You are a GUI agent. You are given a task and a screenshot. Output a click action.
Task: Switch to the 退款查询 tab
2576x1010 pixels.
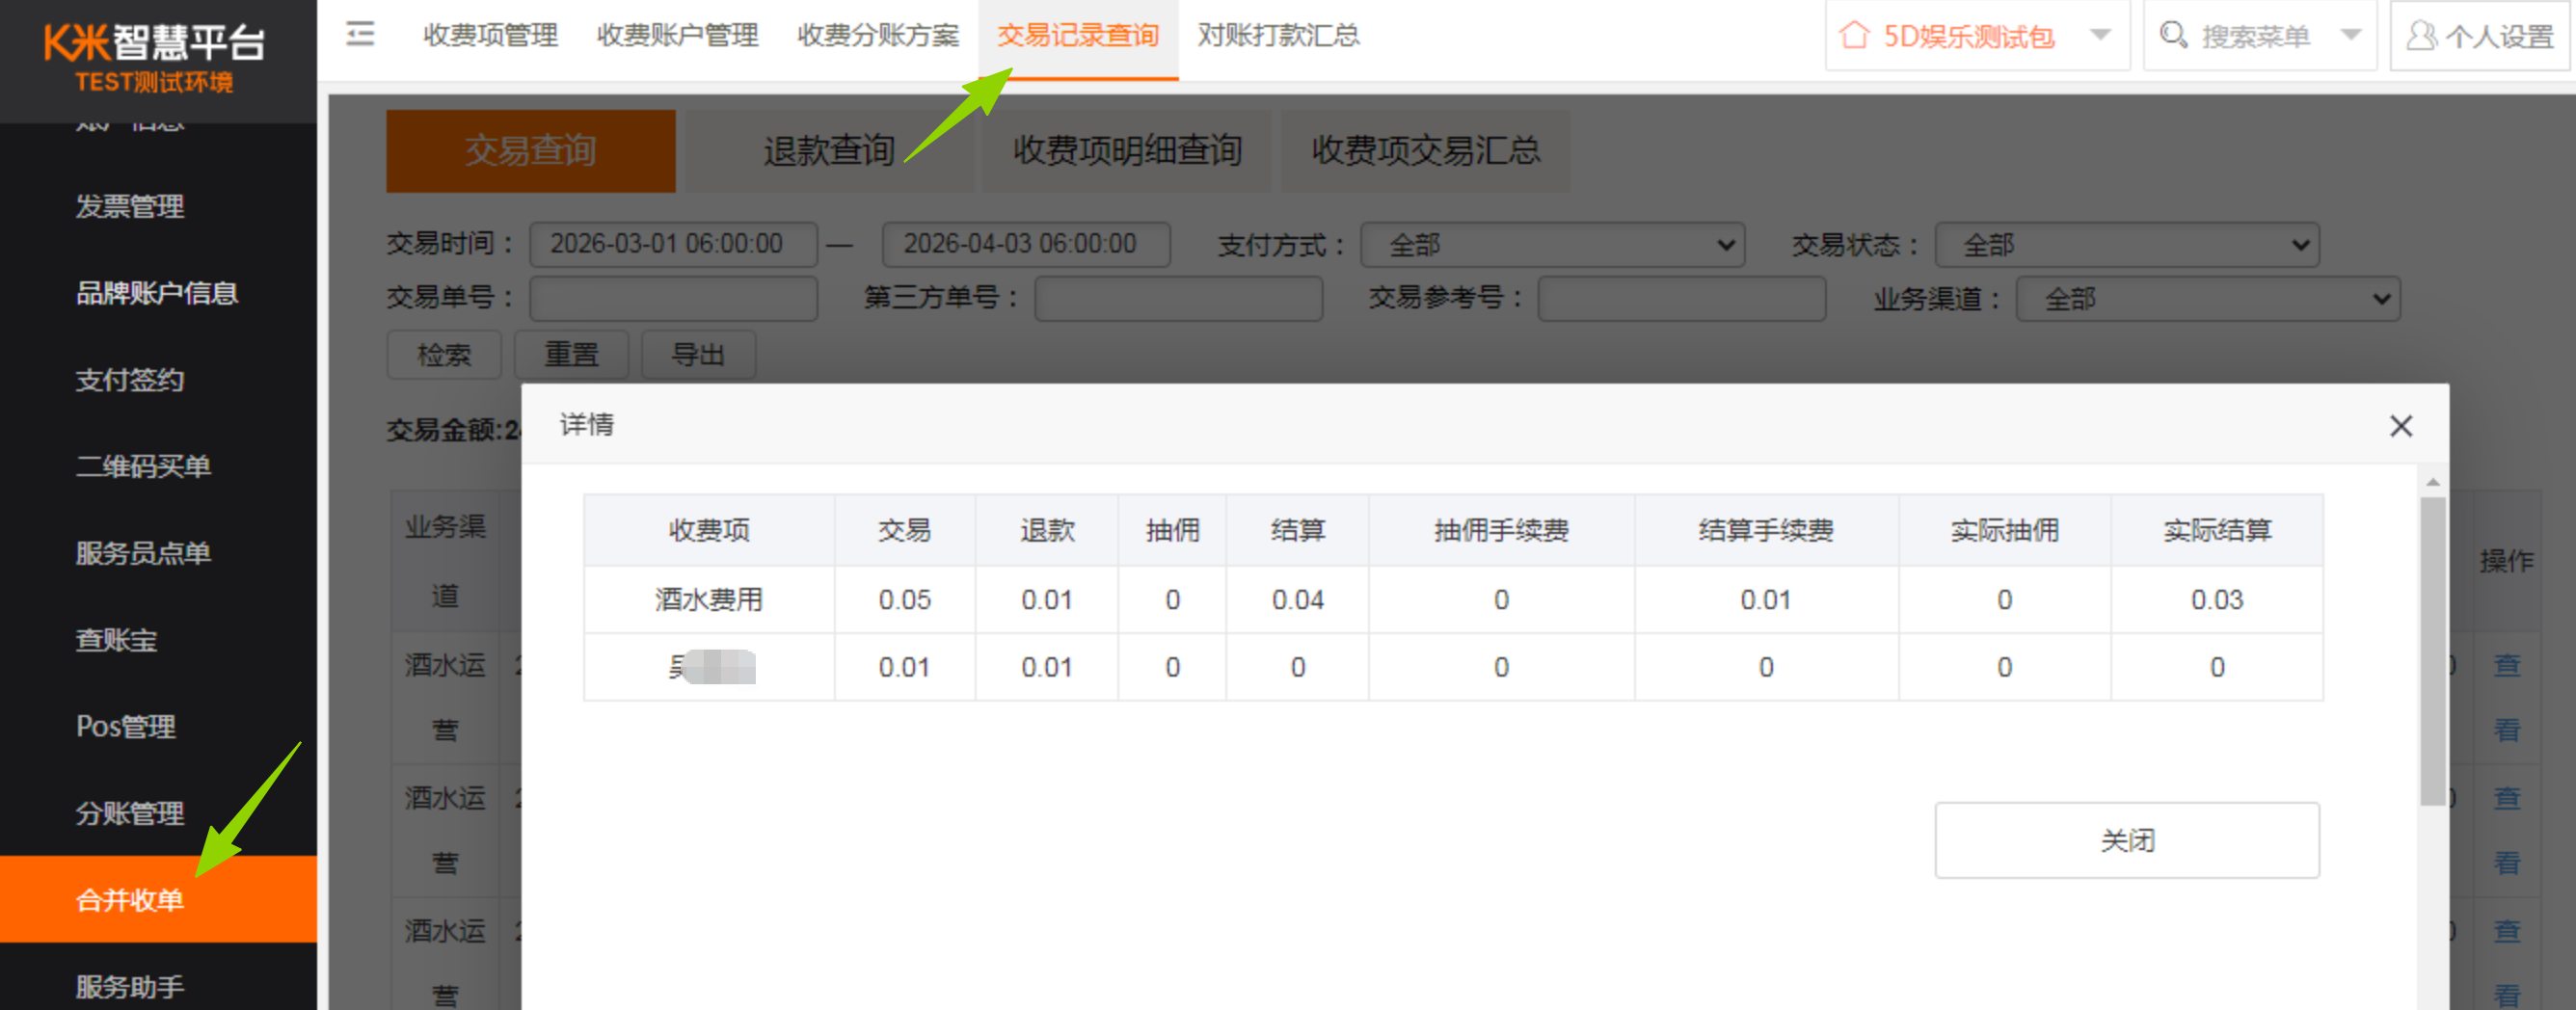coord(828,151)
